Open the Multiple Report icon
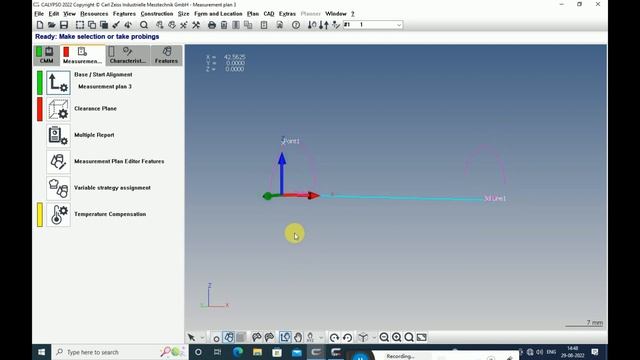640x360 pixels. point(58,136)
